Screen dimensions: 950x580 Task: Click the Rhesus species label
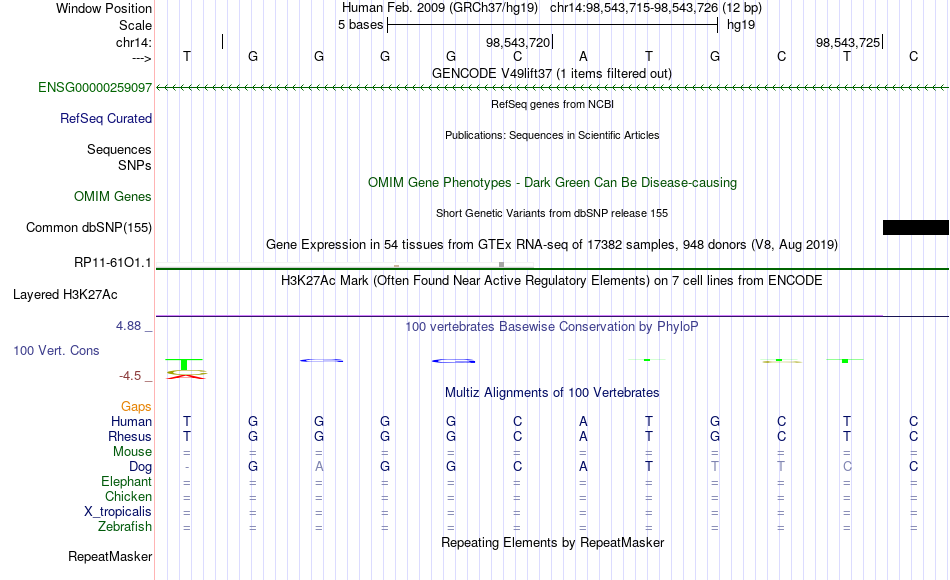[130, 436]
